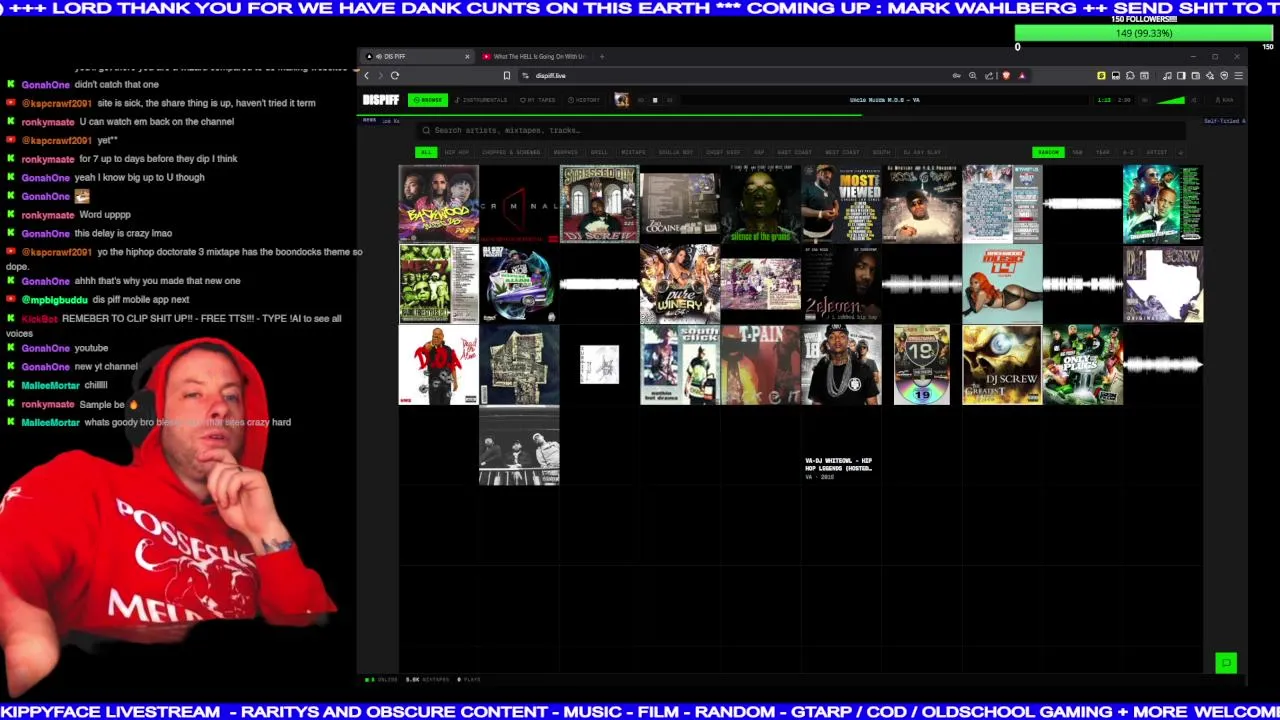Sort mixtapes by A-Z
The height and width of the screenshot is (720, 1280).
tap(1128, 152)
